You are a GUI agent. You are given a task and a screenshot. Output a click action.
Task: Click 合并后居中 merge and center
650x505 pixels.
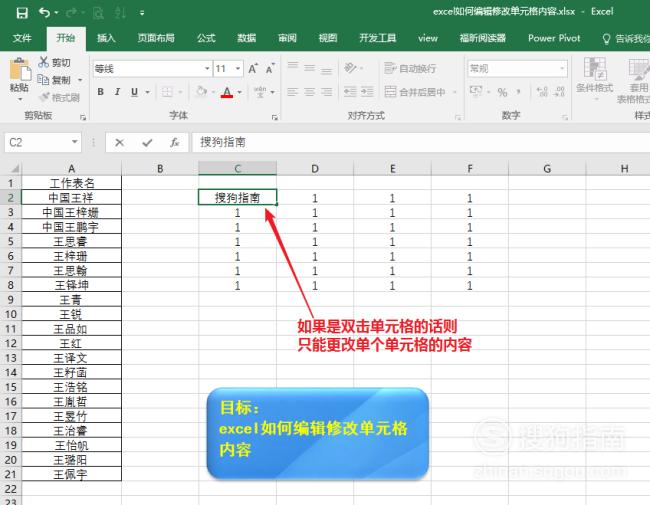[415, 92]
